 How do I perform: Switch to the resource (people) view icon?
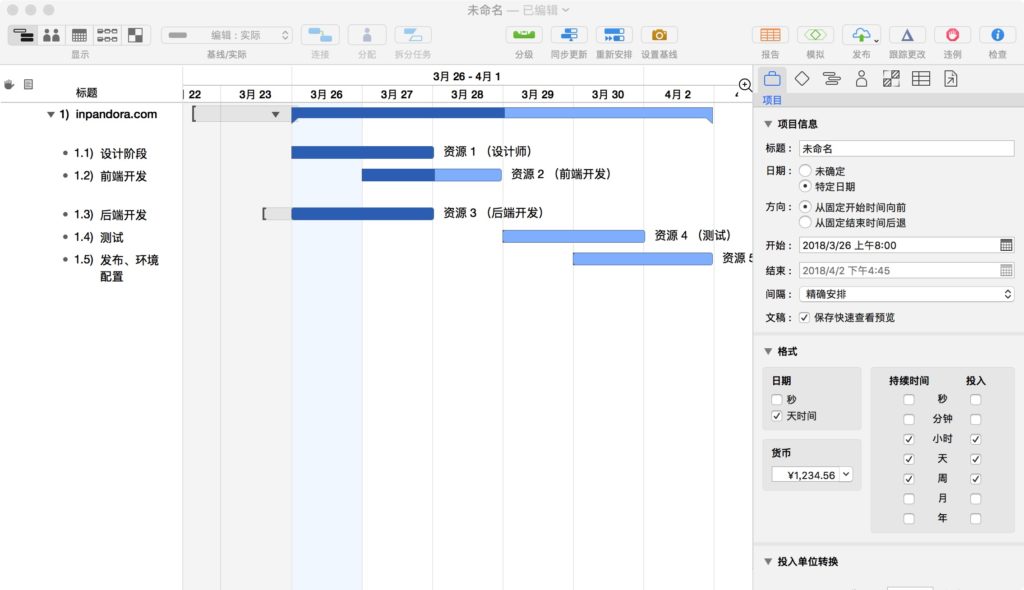pyautogui.click(x=51, y=35)
